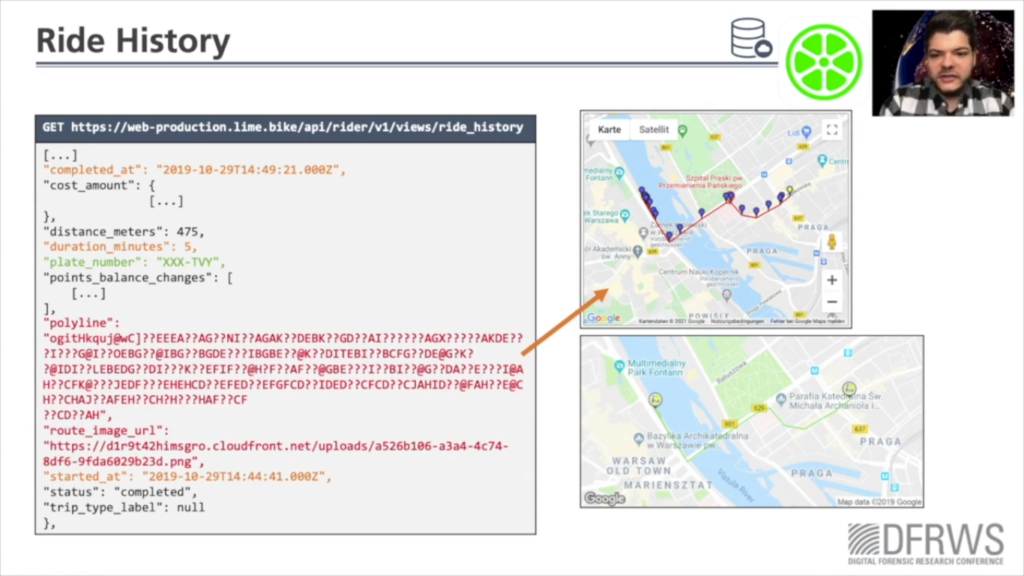The height and width of the screenshot is (576, 1024).
Task: Click the "polyline": key
Action: 82,323
